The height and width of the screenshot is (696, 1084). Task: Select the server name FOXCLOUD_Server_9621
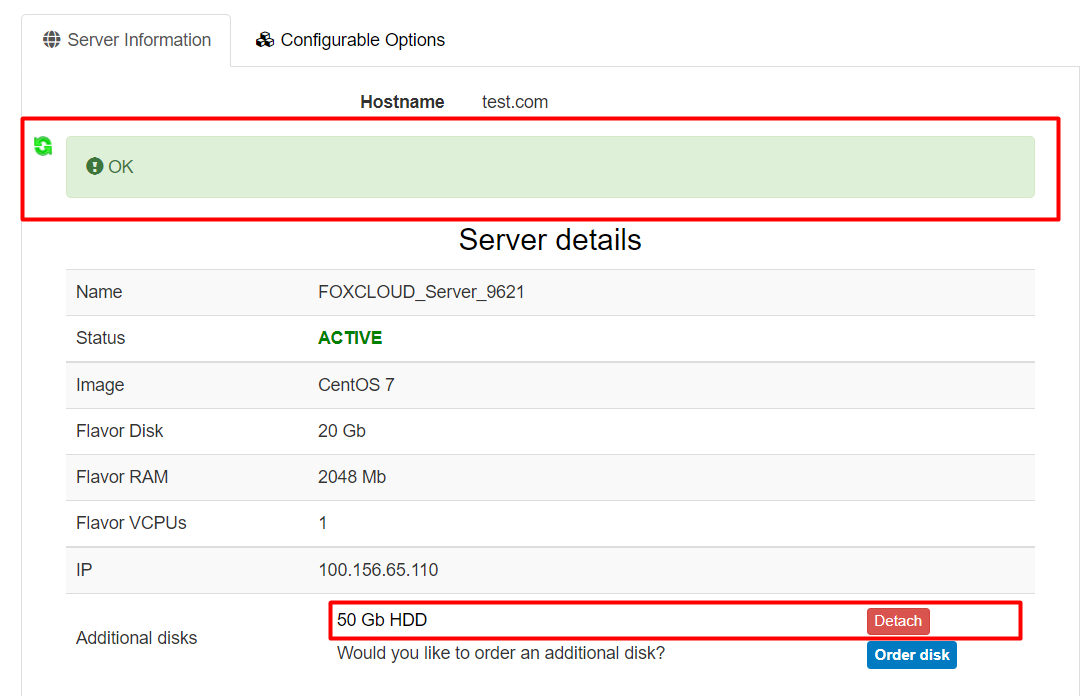tap(421, 292)
